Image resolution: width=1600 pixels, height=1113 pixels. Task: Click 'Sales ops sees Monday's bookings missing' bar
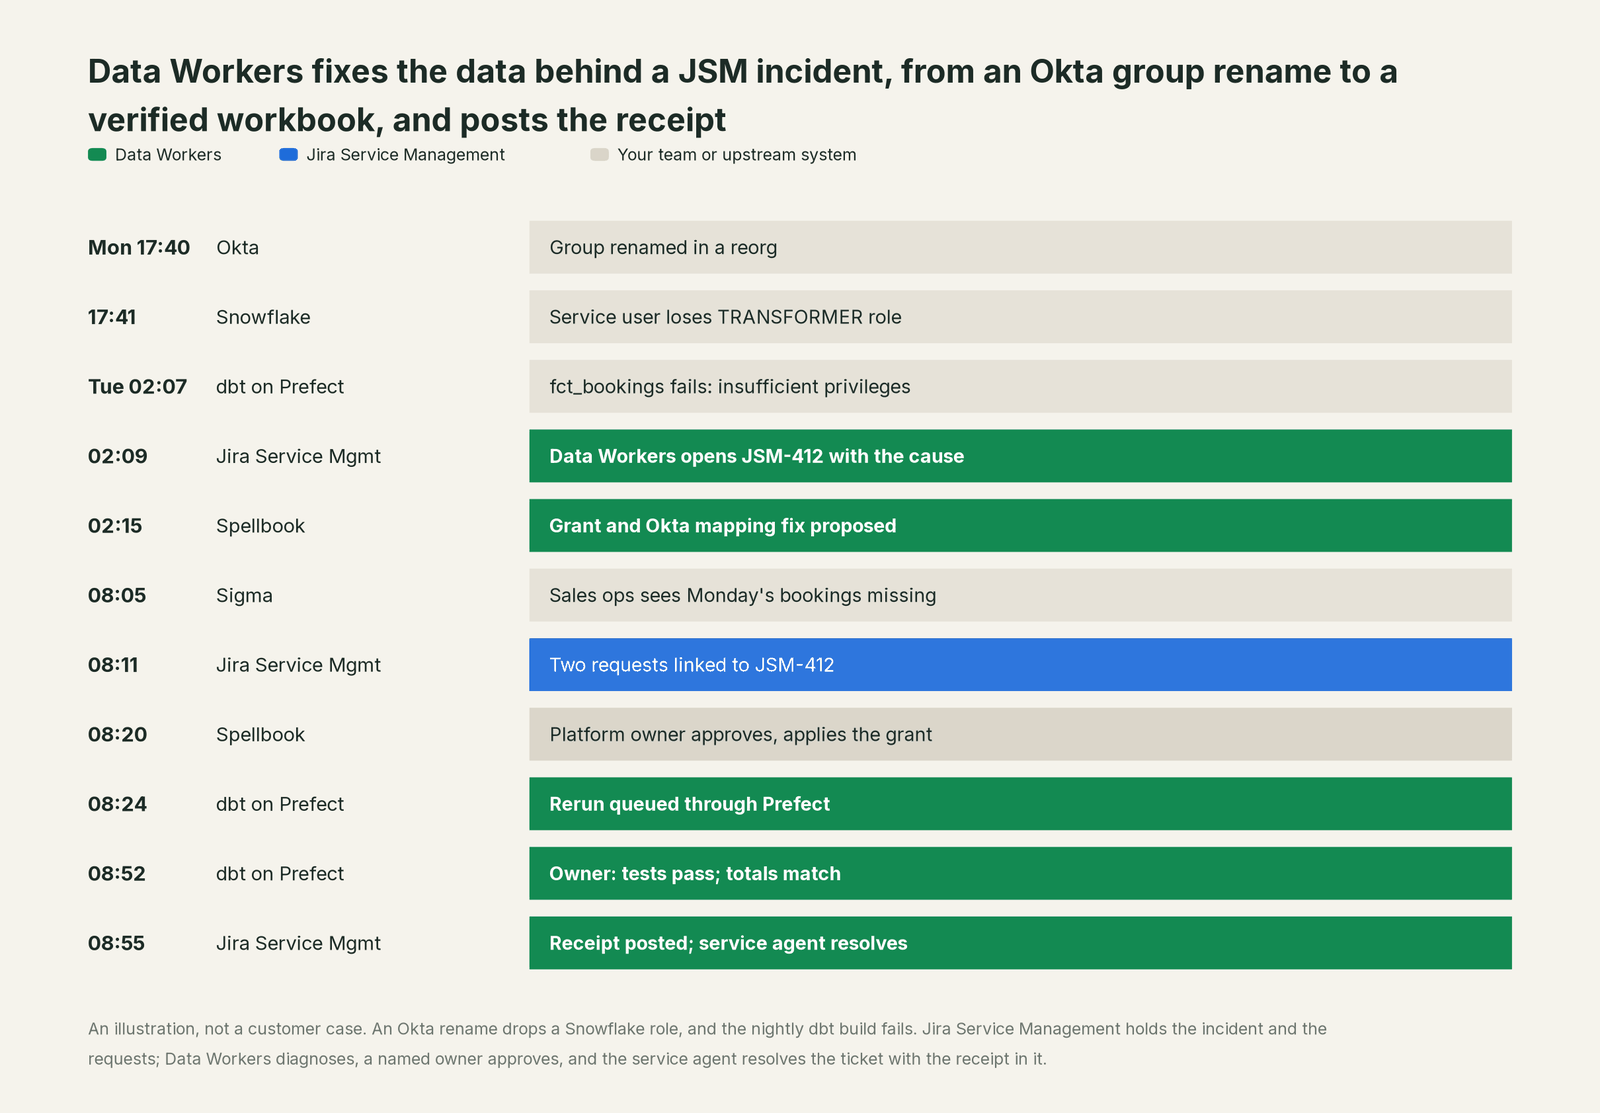coord(1020,595)
